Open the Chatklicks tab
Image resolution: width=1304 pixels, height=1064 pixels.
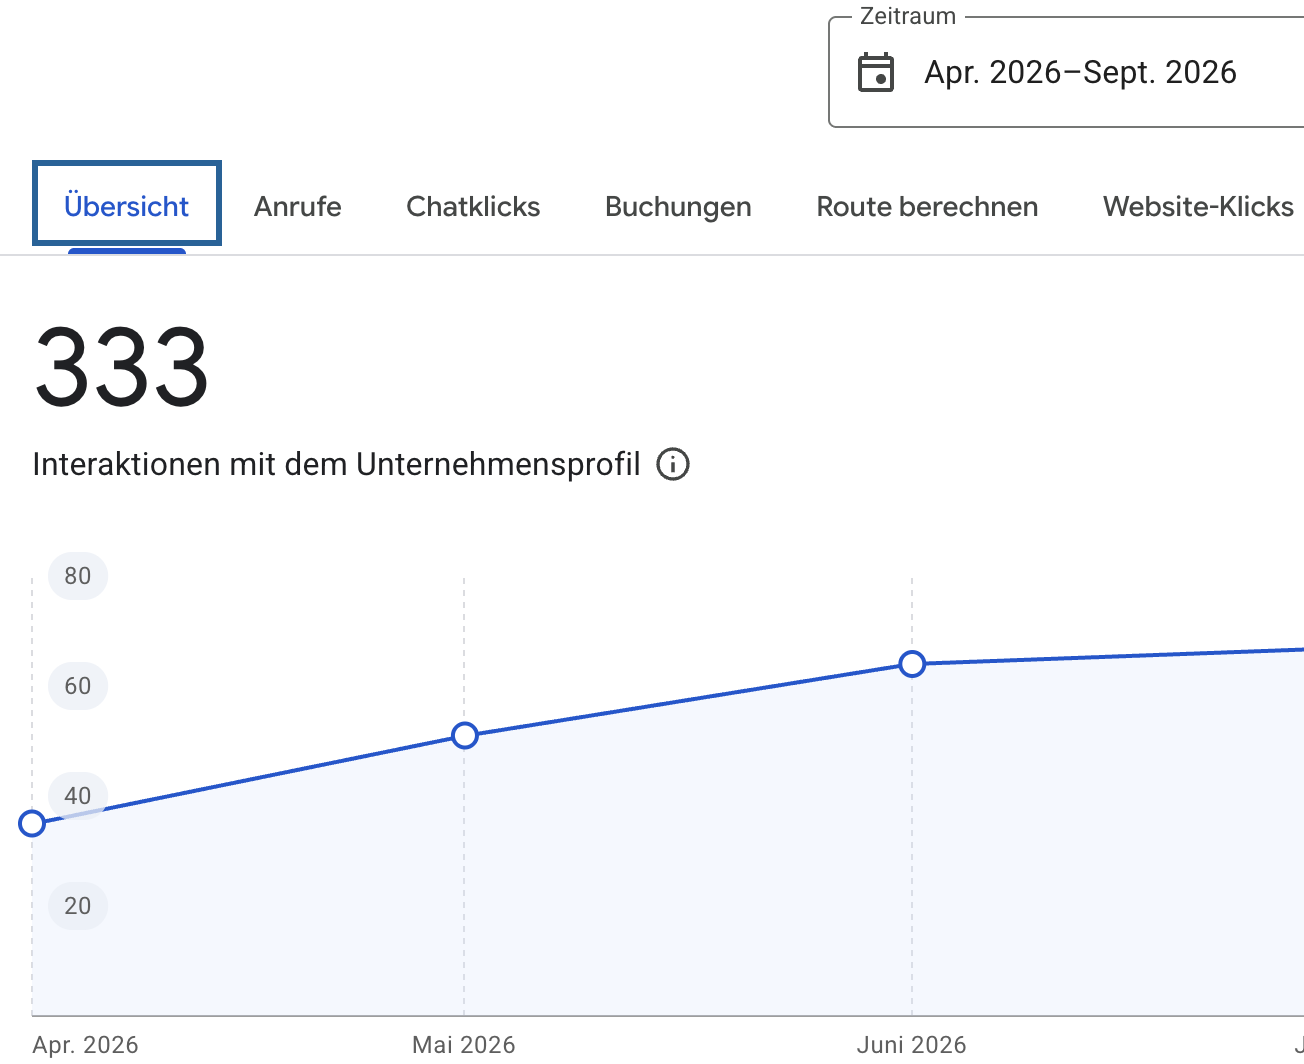click(473, 206)
